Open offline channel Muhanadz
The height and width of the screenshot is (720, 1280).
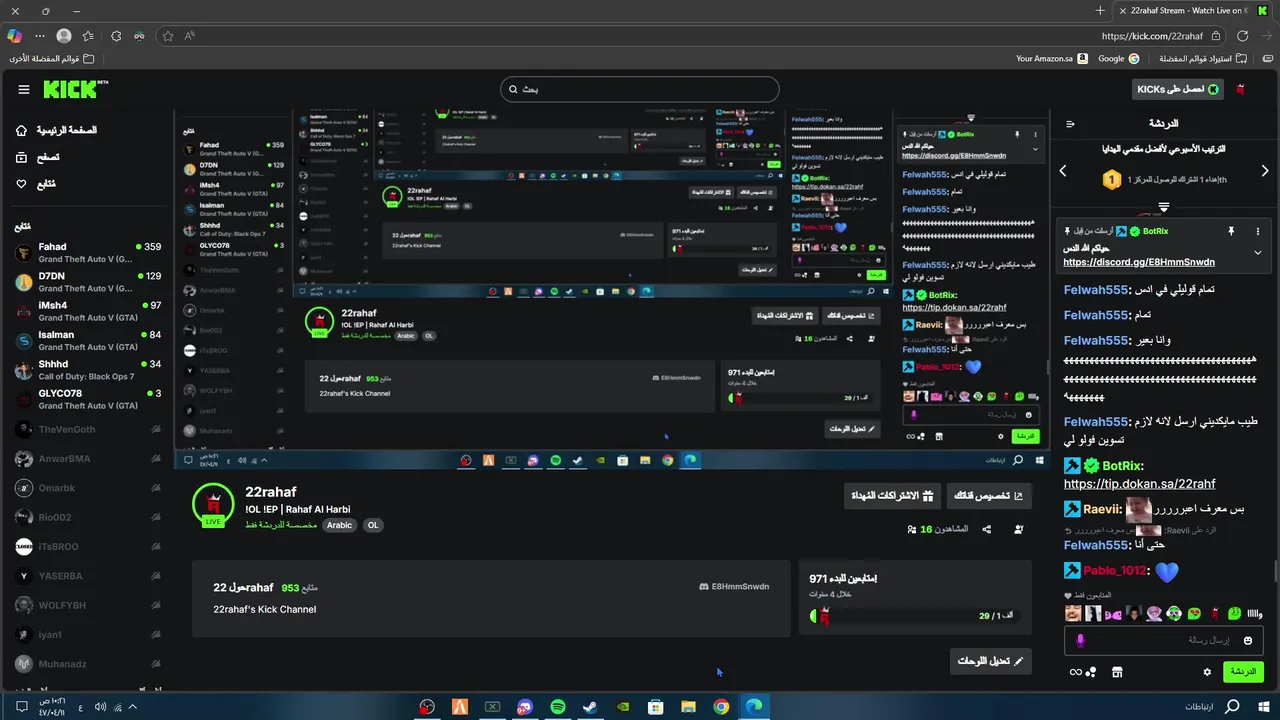pos(88,663)
